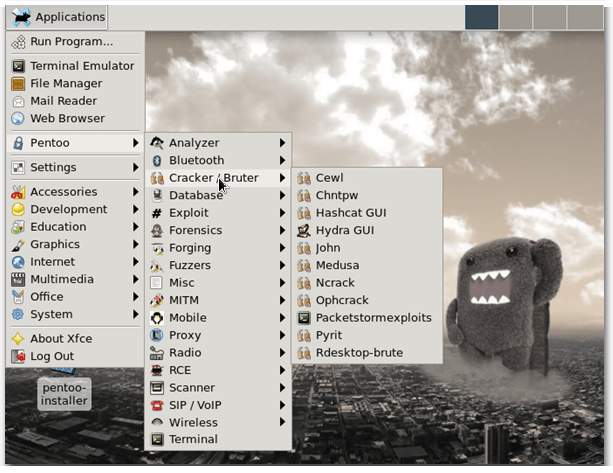Click the Bluetooth icon in Pentoo submenu

157,161
